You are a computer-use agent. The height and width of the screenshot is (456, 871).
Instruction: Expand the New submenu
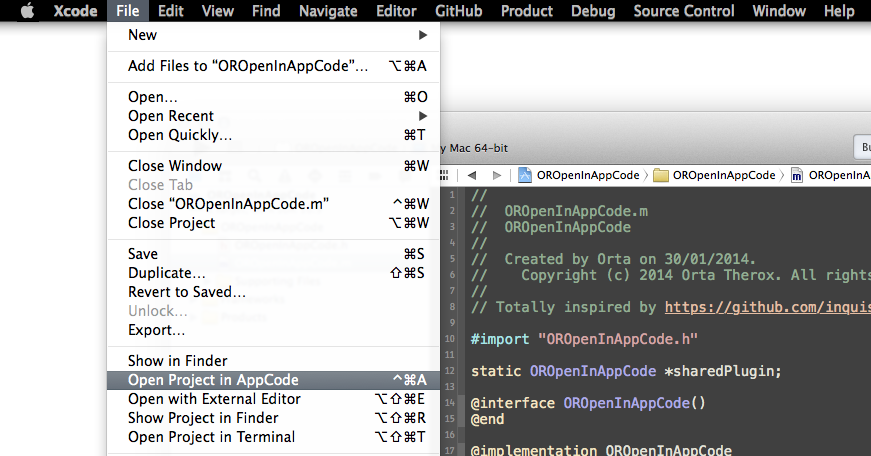pos(273,35)
